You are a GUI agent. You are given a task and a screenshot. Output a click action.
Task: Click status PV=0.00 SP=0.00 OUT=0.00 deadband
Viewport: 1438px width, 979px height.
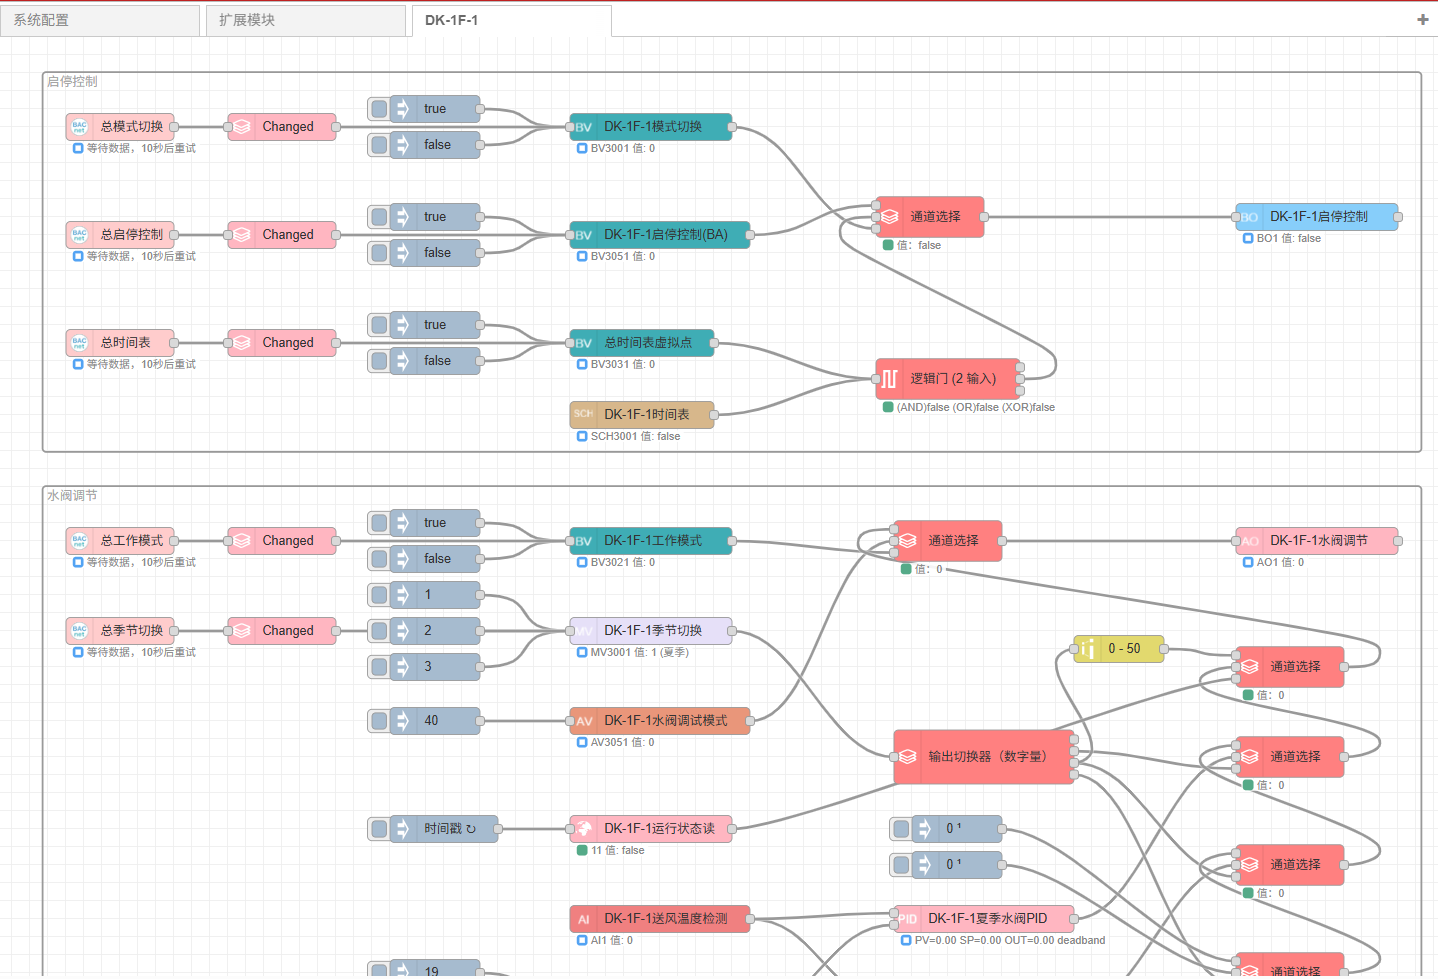point(1010,941)
